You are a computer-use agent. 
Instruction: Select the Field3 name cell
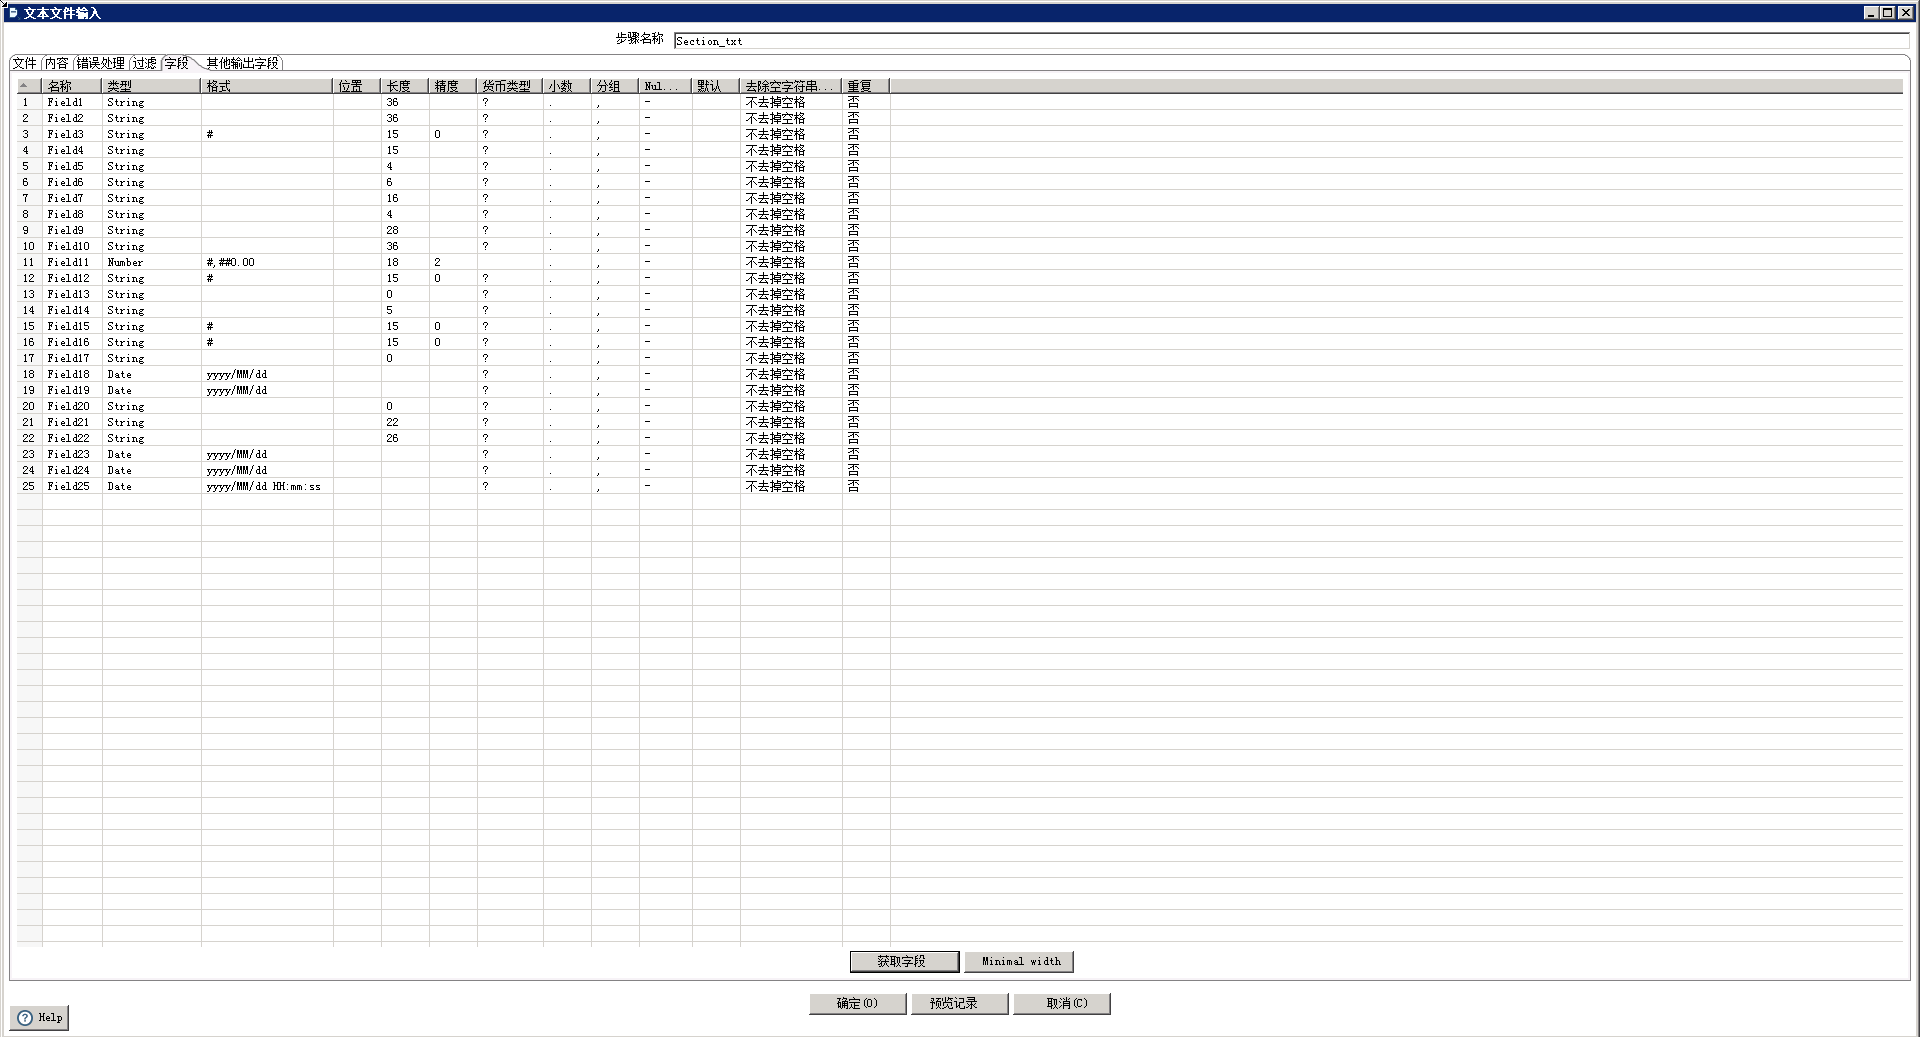[x=72, y=134]
